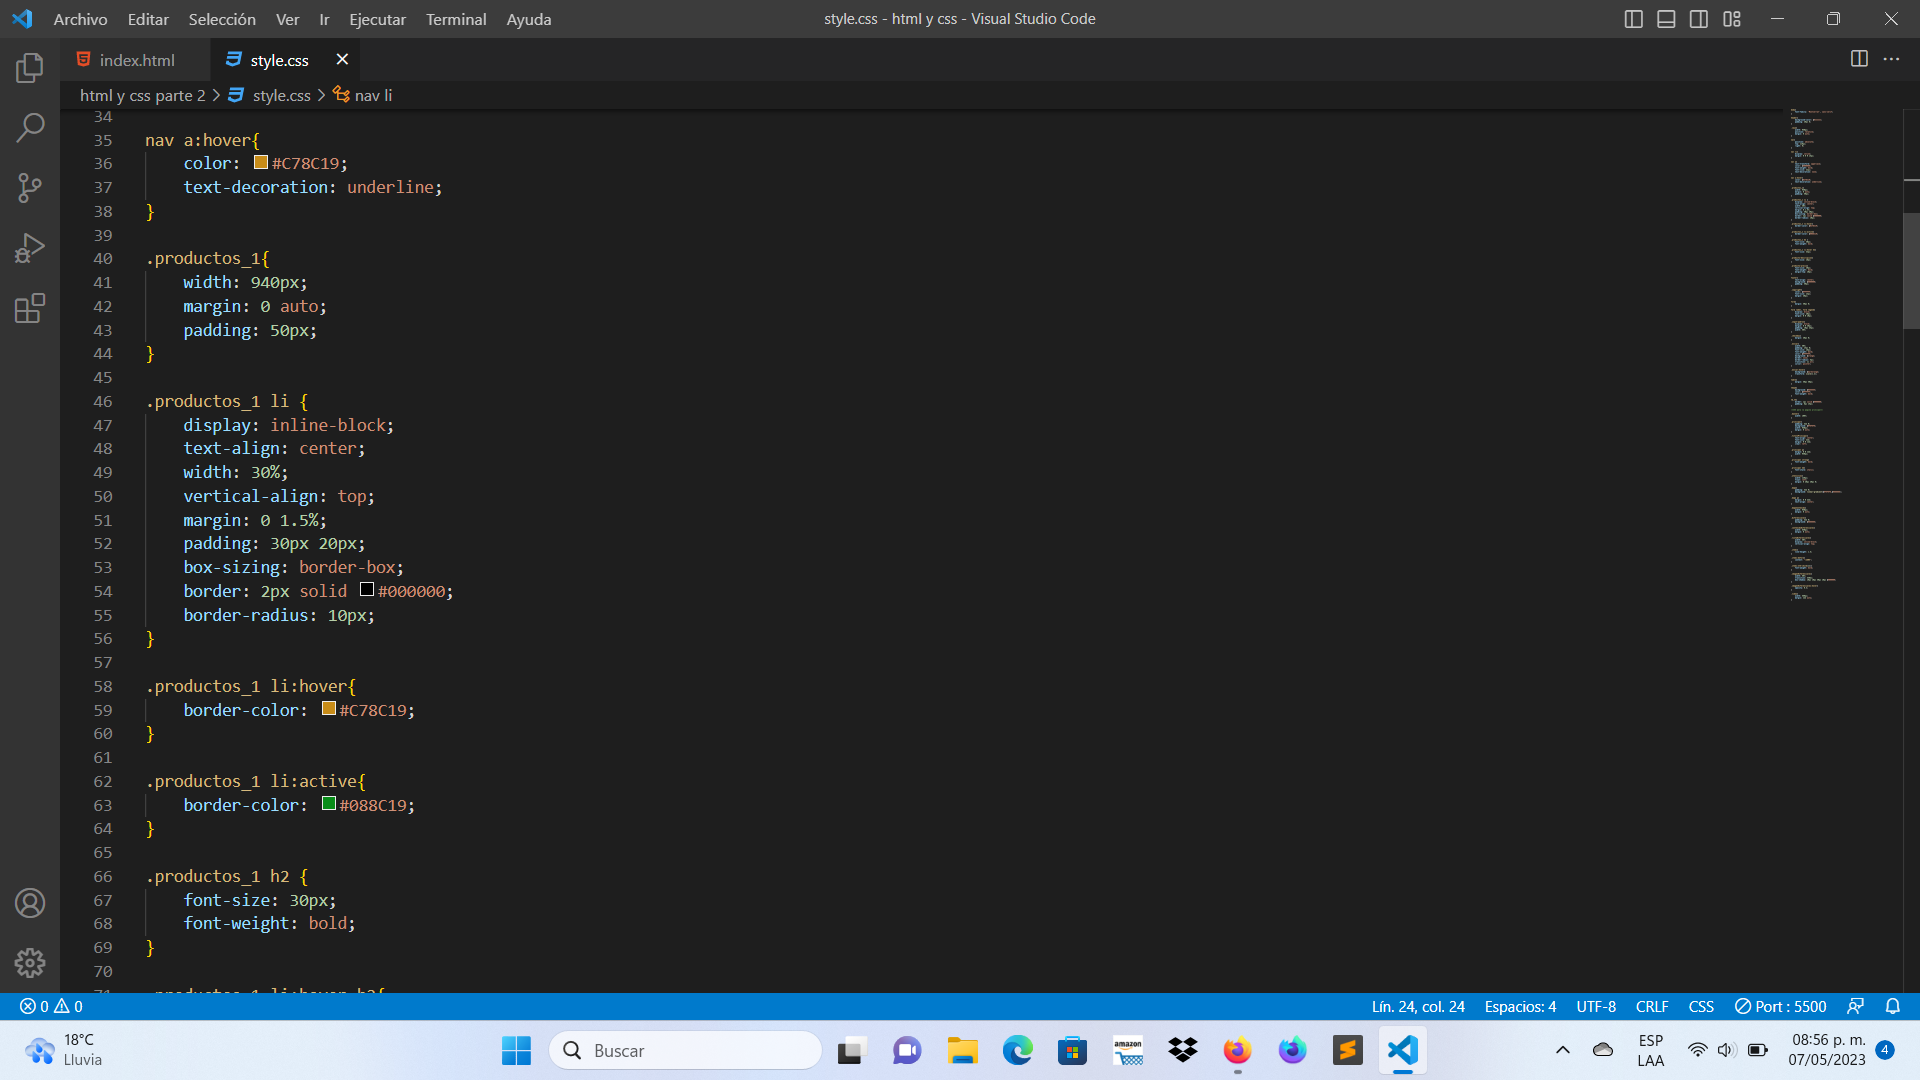This screenshot has height=1080, width=1920.
Task: Open the editor More Actions ellipsis
Action: click(1891, 59)
